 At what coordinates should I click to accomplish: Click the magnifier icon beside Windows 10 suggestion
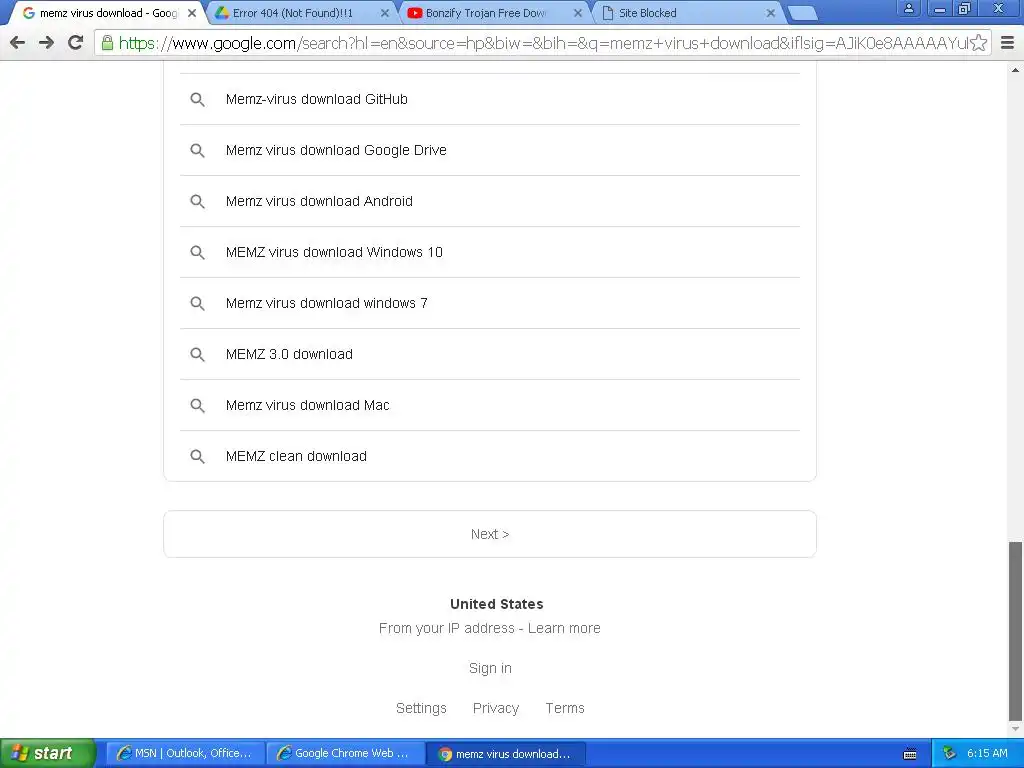197,252
